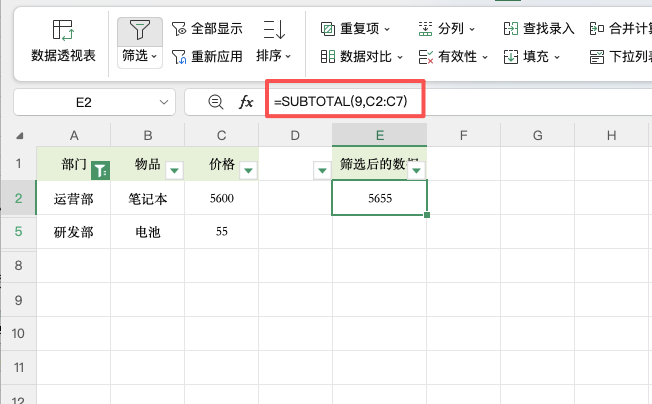
Task: Select column G header
Action: coord(538,135)
